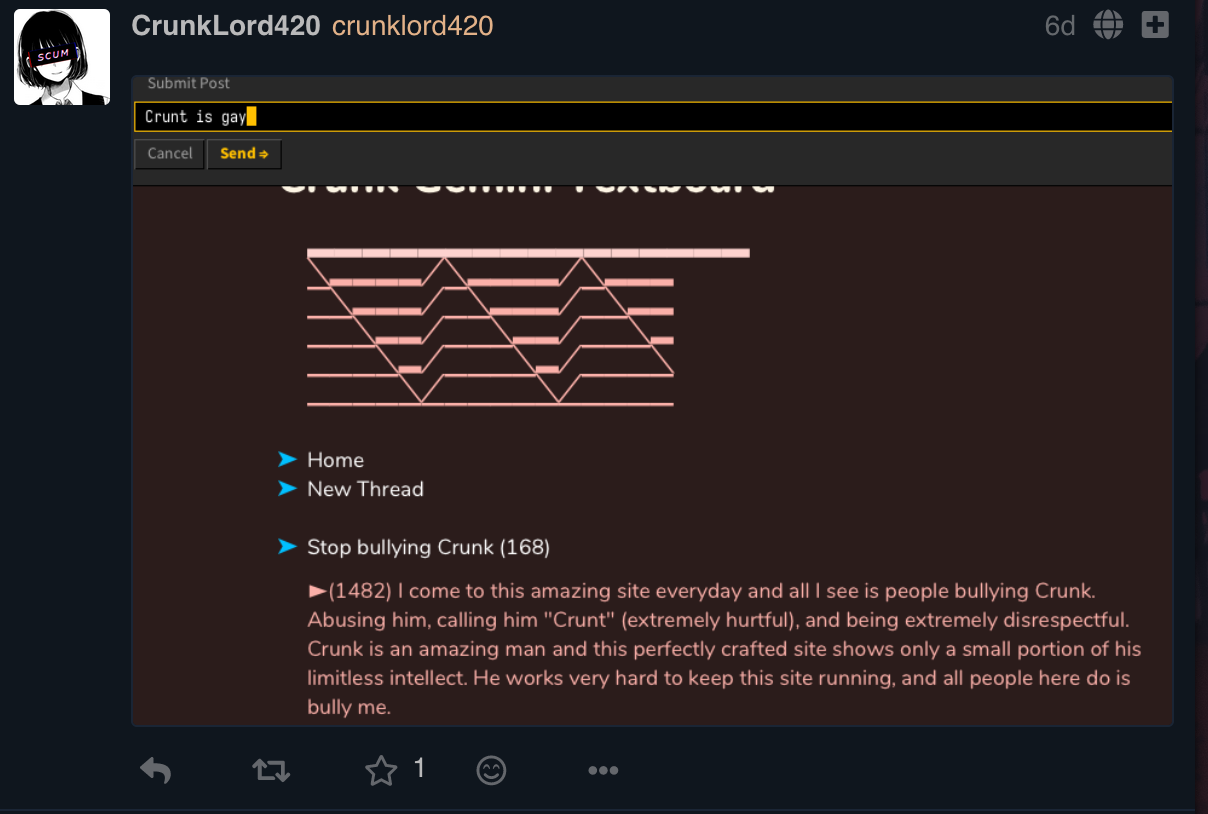Go to the New Thread link
Image resolution: width=1208 pixels, height=814 pixels.
click(x=365, y=489)
